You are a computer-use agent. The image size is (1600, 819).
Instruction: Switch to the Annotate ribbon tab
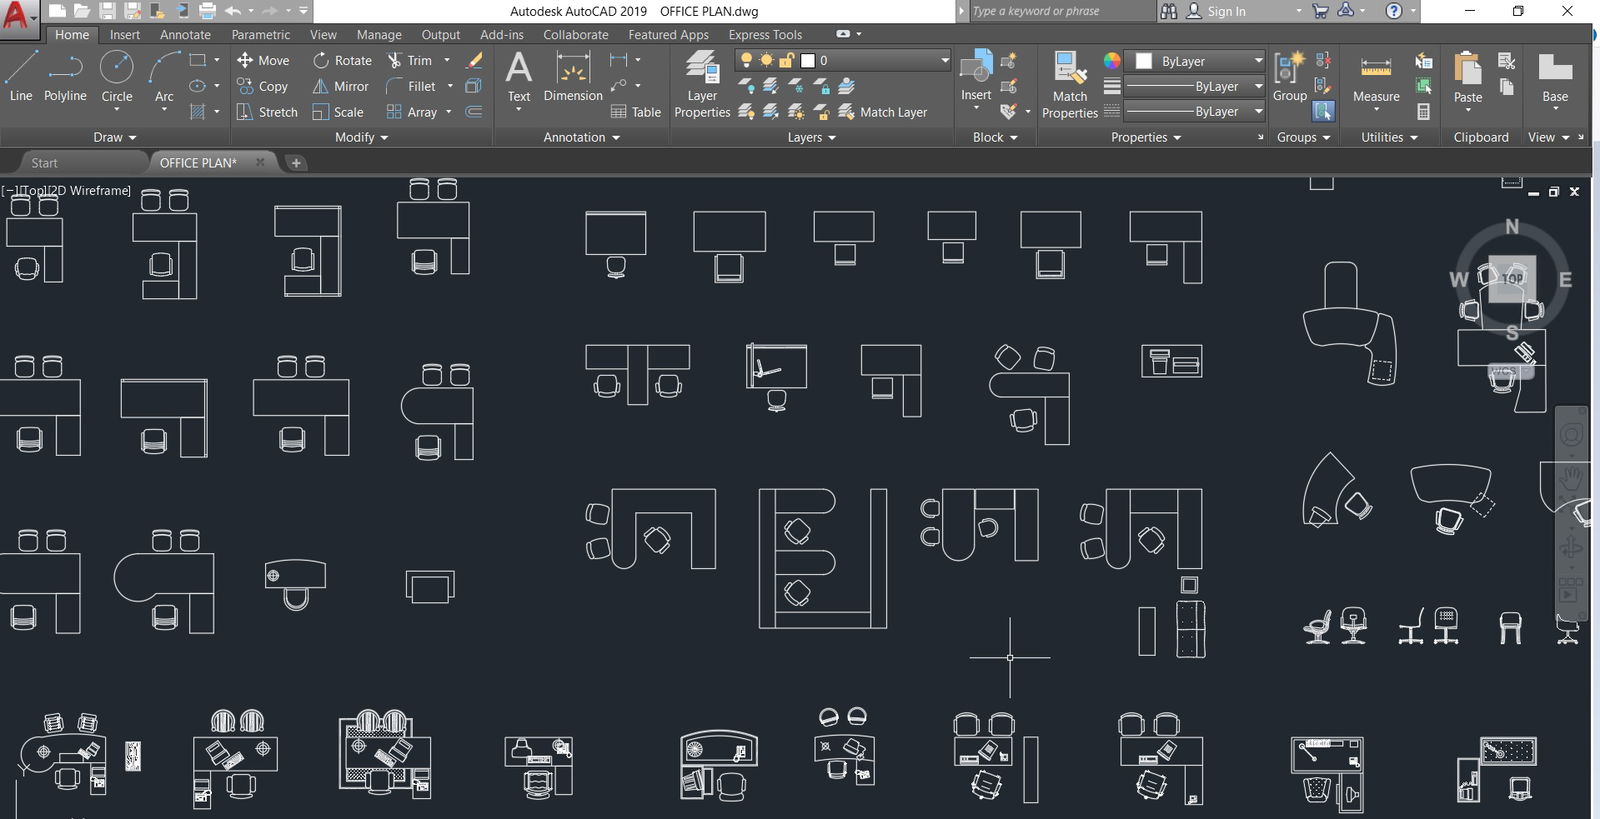(185, 34)
